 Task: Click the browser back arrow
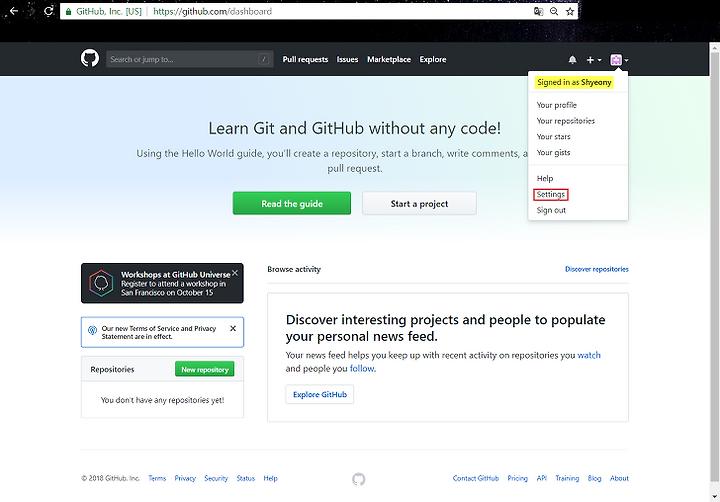coord(14,11)
